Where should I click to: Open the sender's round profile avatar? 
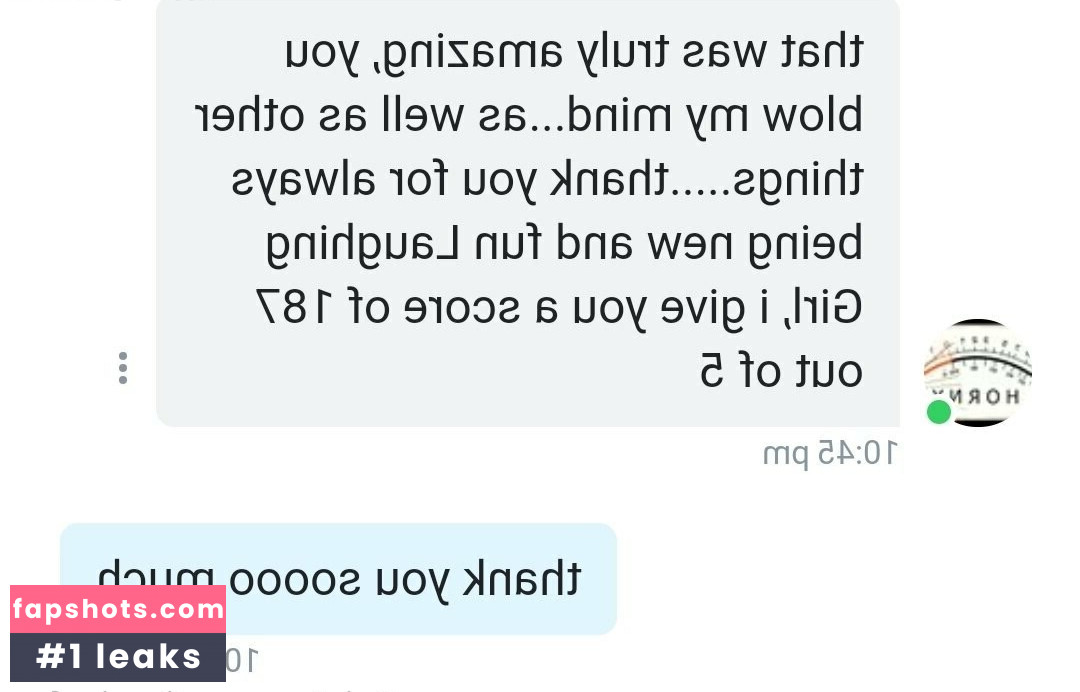pos(977,373)
